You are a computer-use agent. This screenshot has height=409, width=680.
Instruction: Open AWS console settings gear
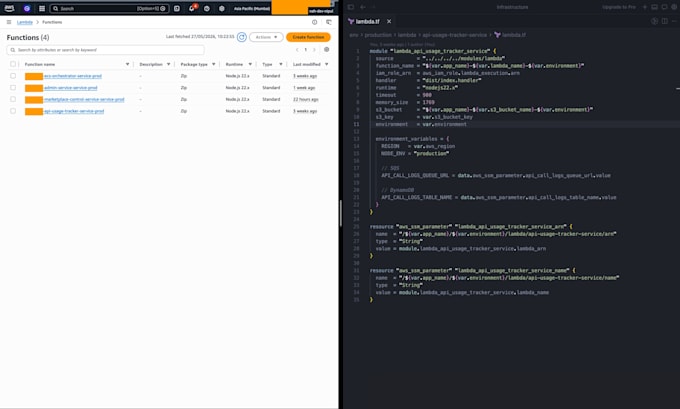(222, 8)
